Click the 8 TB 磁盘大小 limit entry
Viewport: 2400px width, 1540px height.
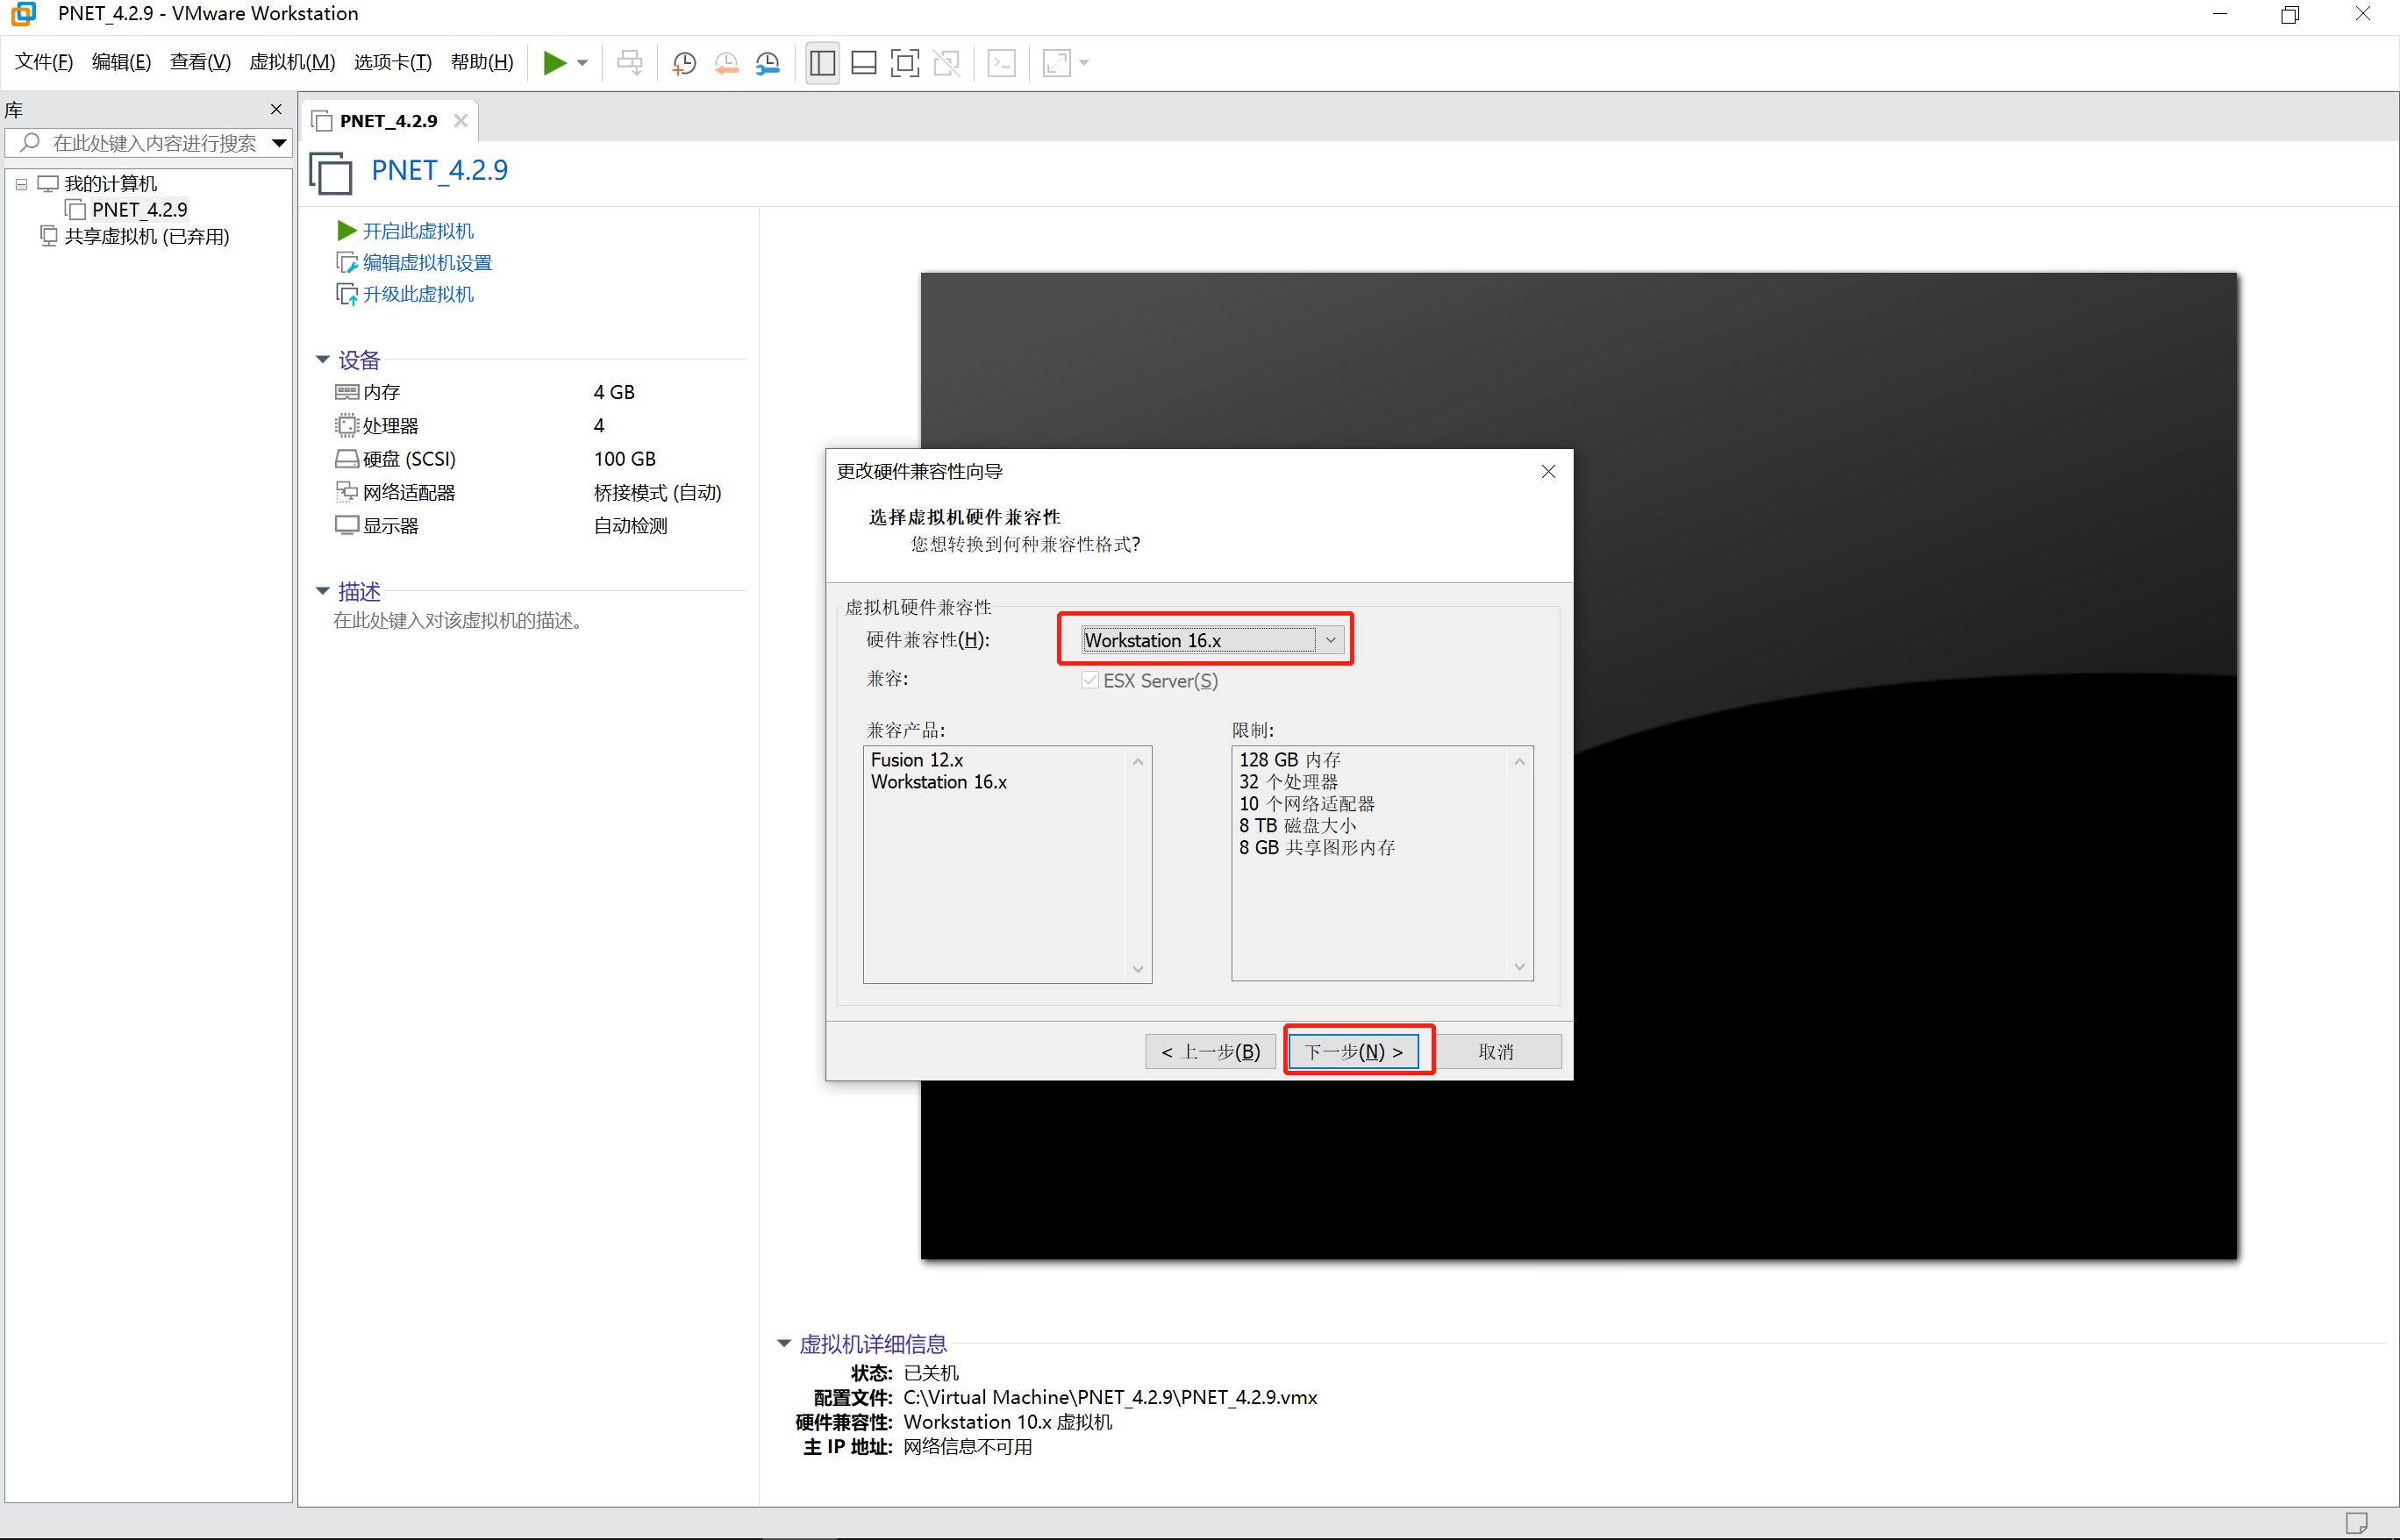tap(1297, 826)
